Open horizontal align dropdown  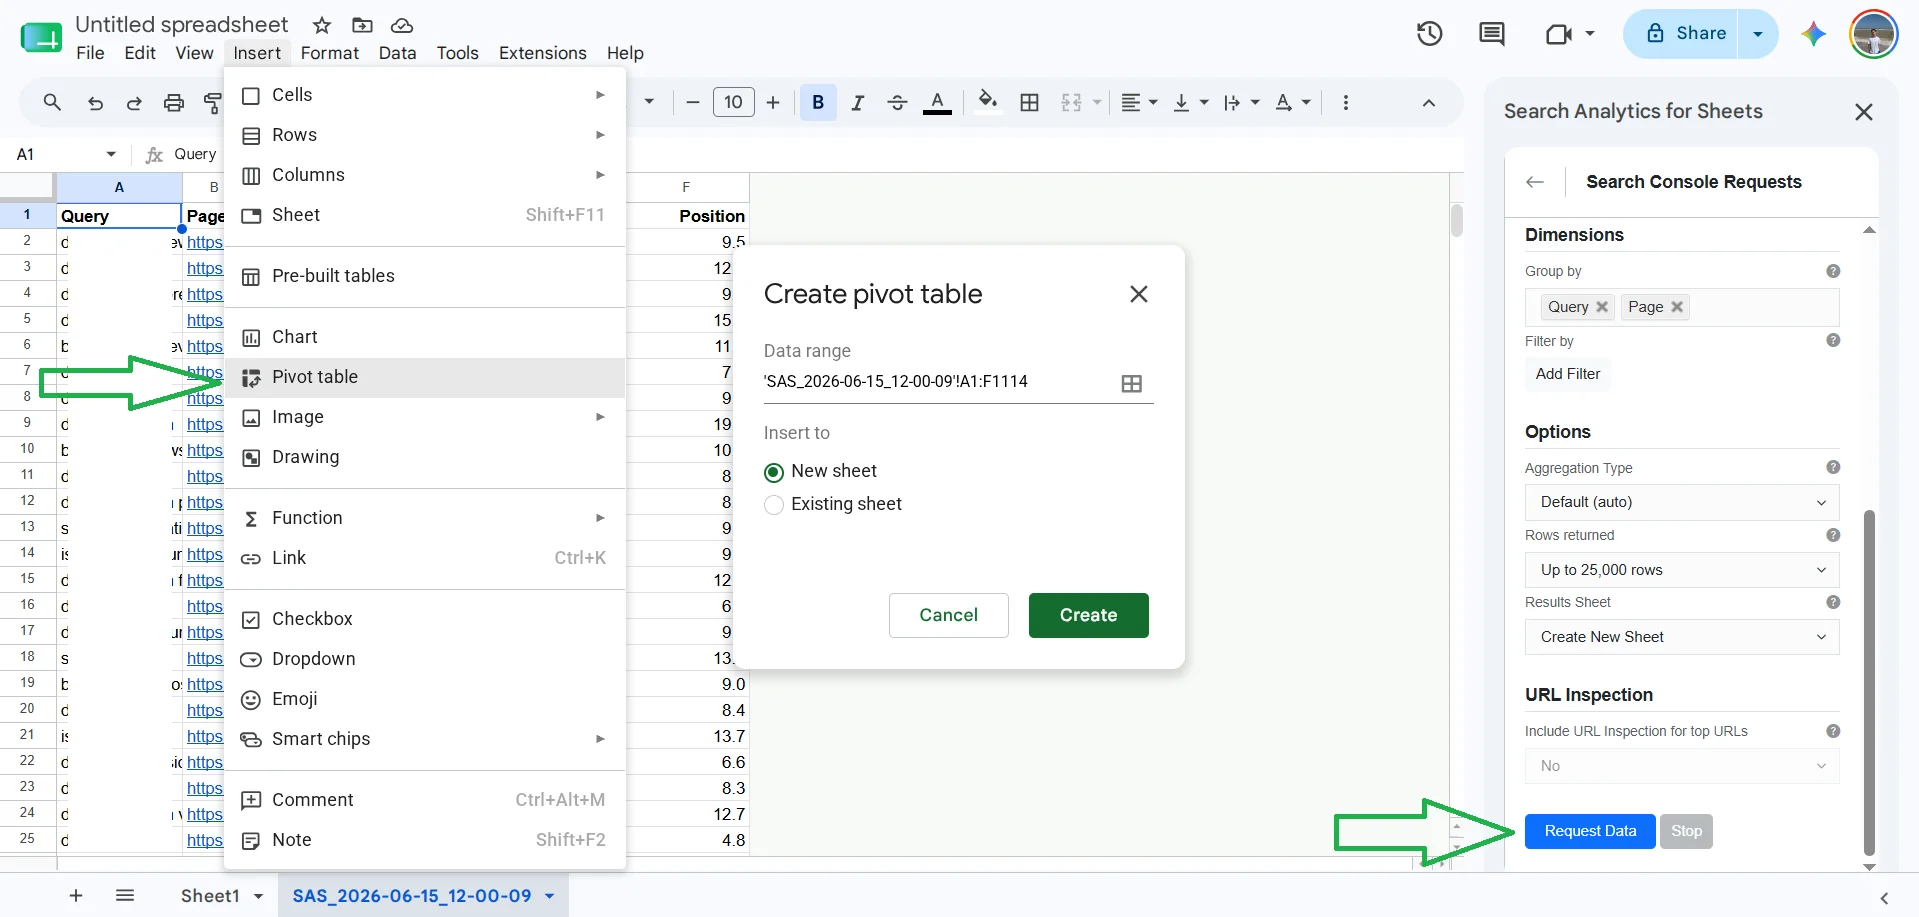click(1139, 102)
